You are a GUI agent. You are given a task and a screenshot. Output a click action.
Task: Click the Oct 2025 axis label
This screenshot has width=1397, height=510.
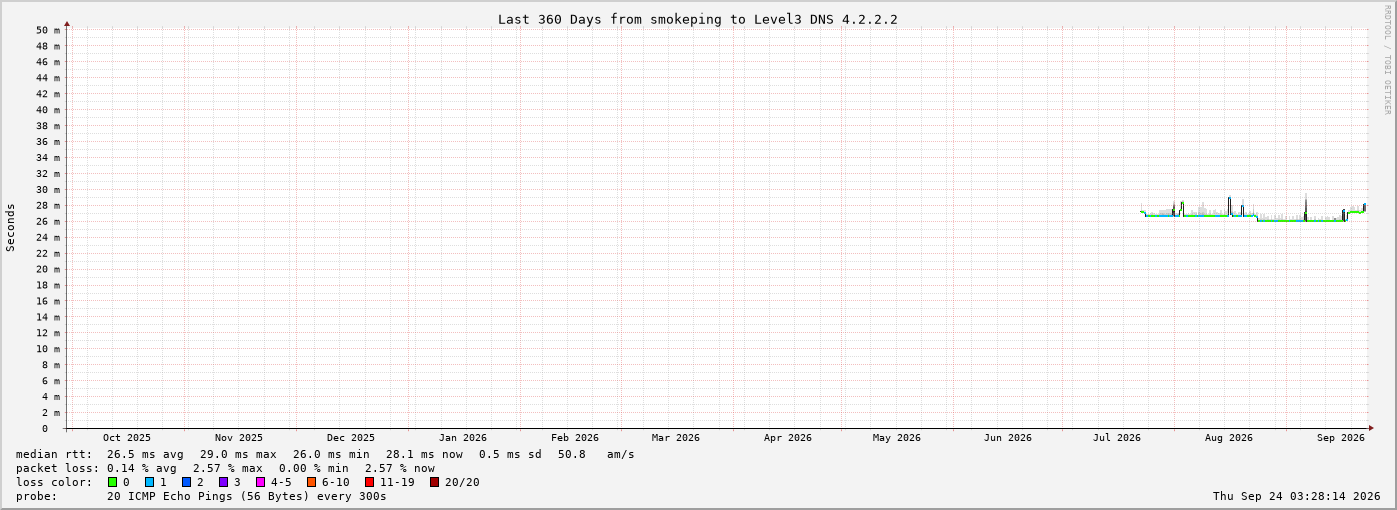point(127,437)
